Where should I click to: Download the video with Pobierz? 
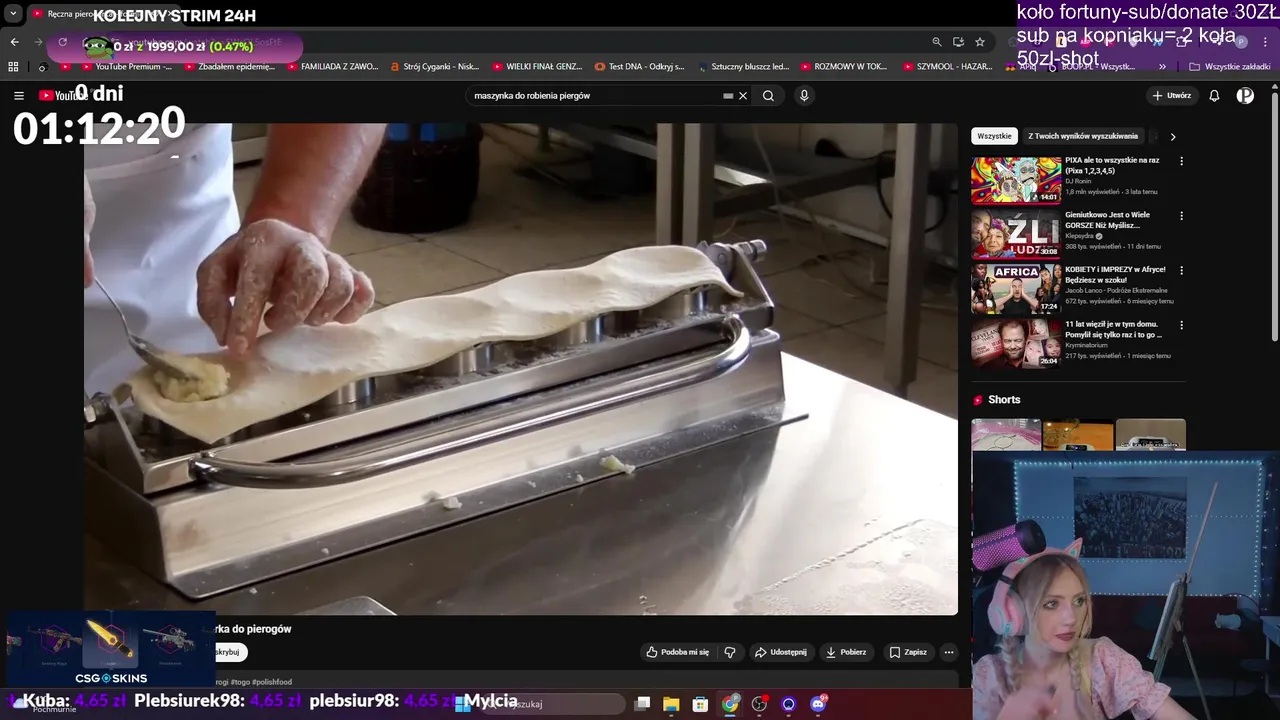tap(846, 652)
